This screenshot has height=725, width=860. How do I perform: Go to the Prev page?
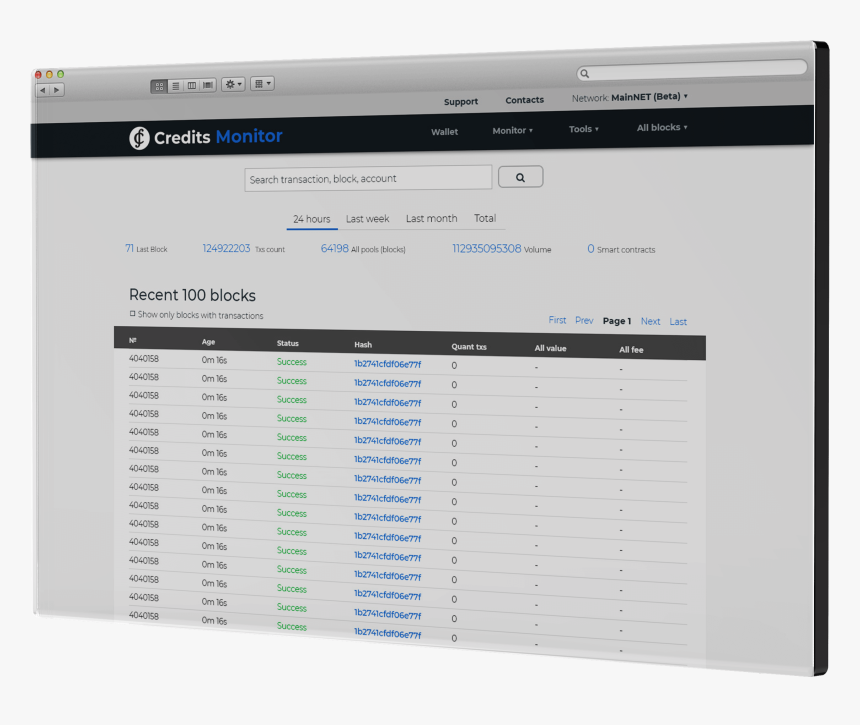click(x=584, y=320)
